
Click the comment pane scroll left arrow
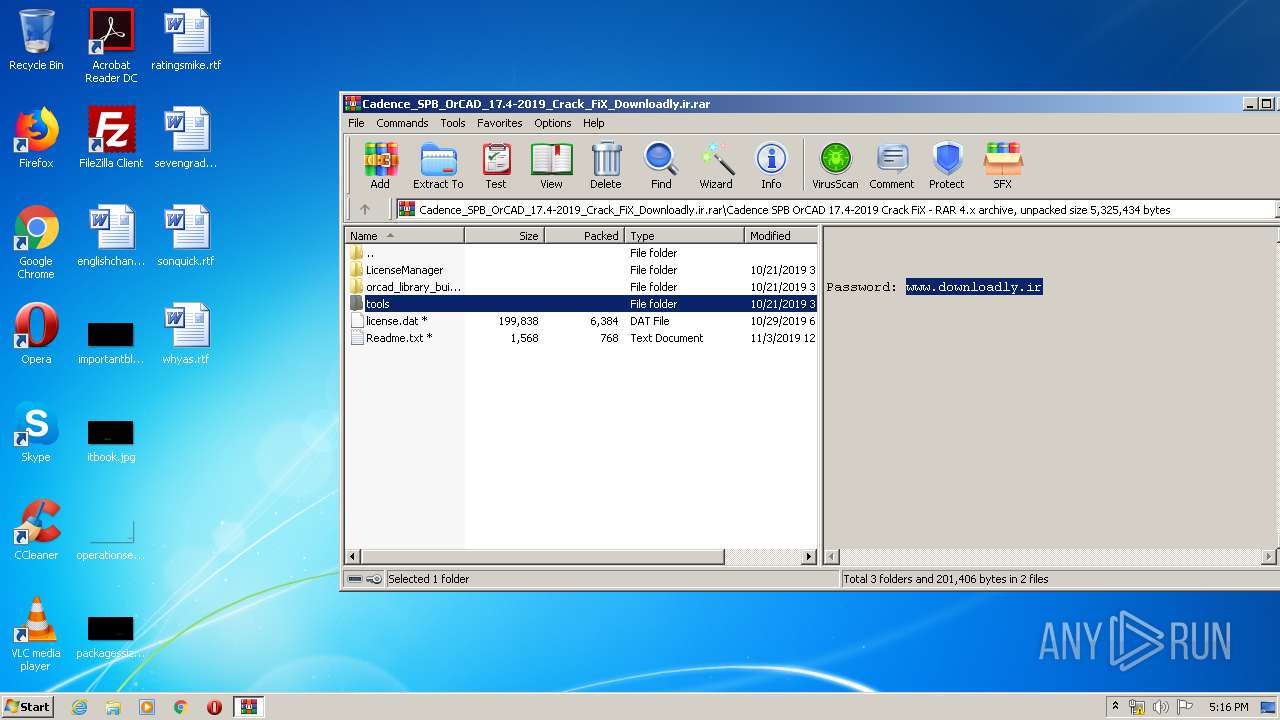(x=831, y=556)
